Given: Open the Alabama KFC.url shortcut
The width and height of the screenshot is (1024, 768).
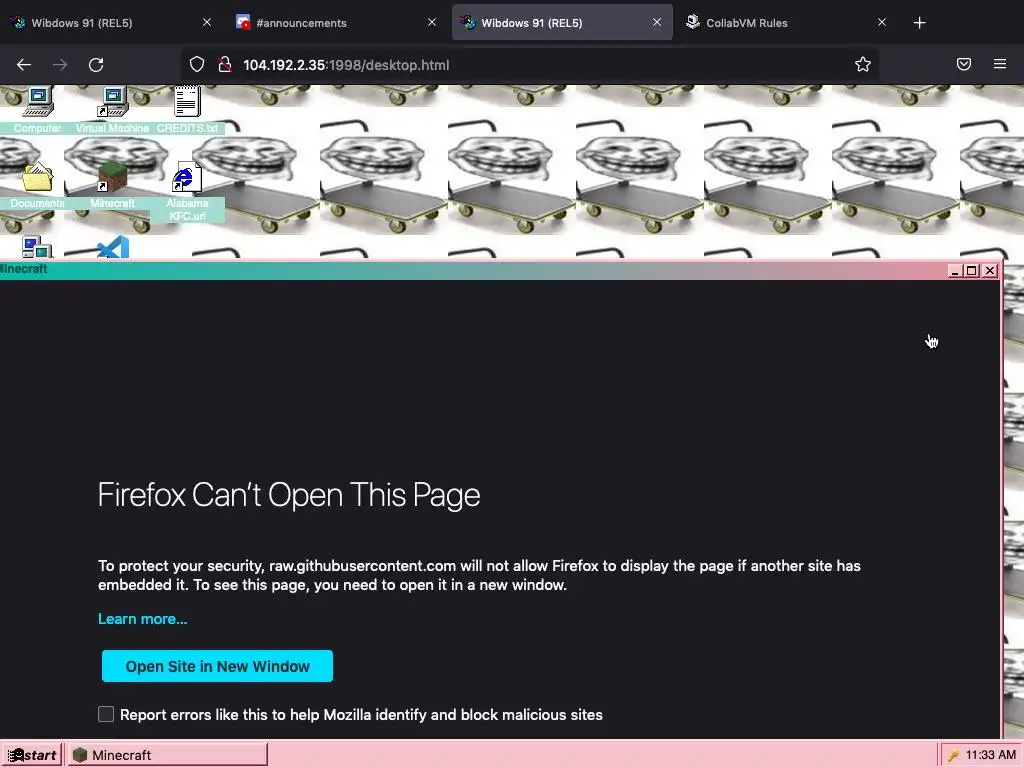Looking at the screenshot, I should pos(187,192).
